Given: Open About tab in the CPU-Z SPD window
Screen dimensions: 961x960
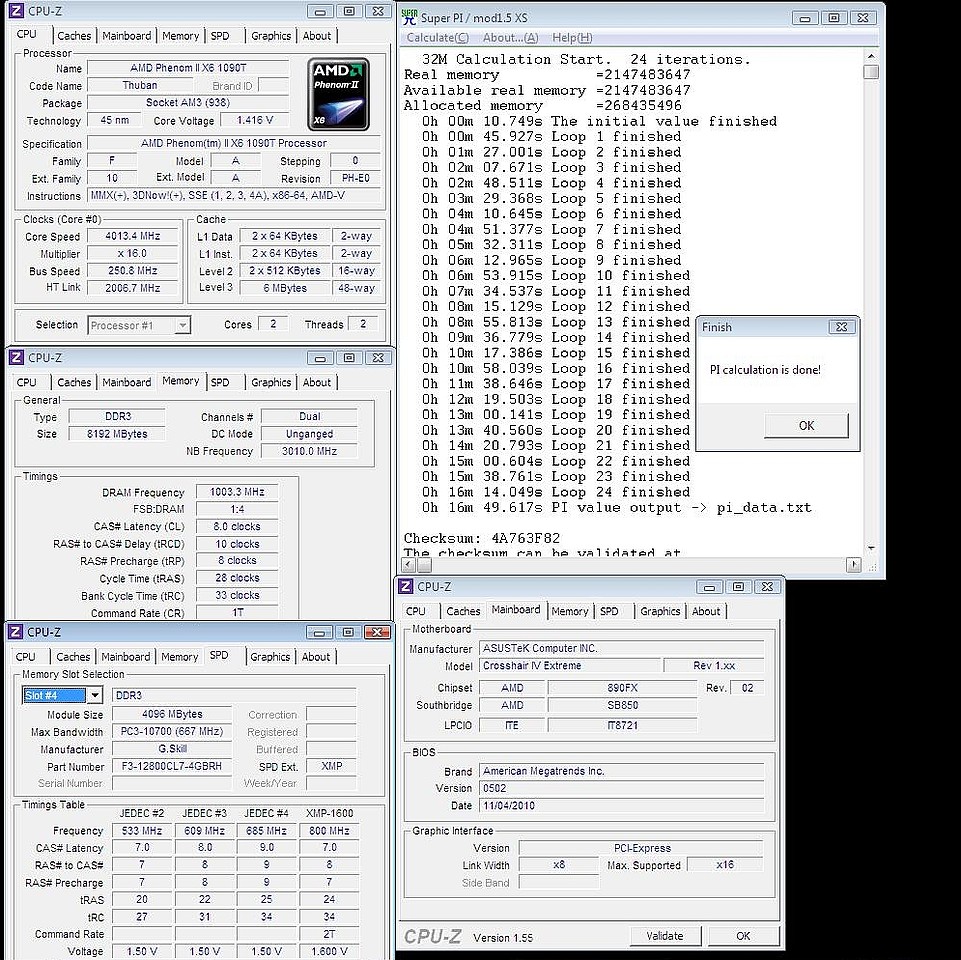Looking at the screenshot, I should click(316, 657).
